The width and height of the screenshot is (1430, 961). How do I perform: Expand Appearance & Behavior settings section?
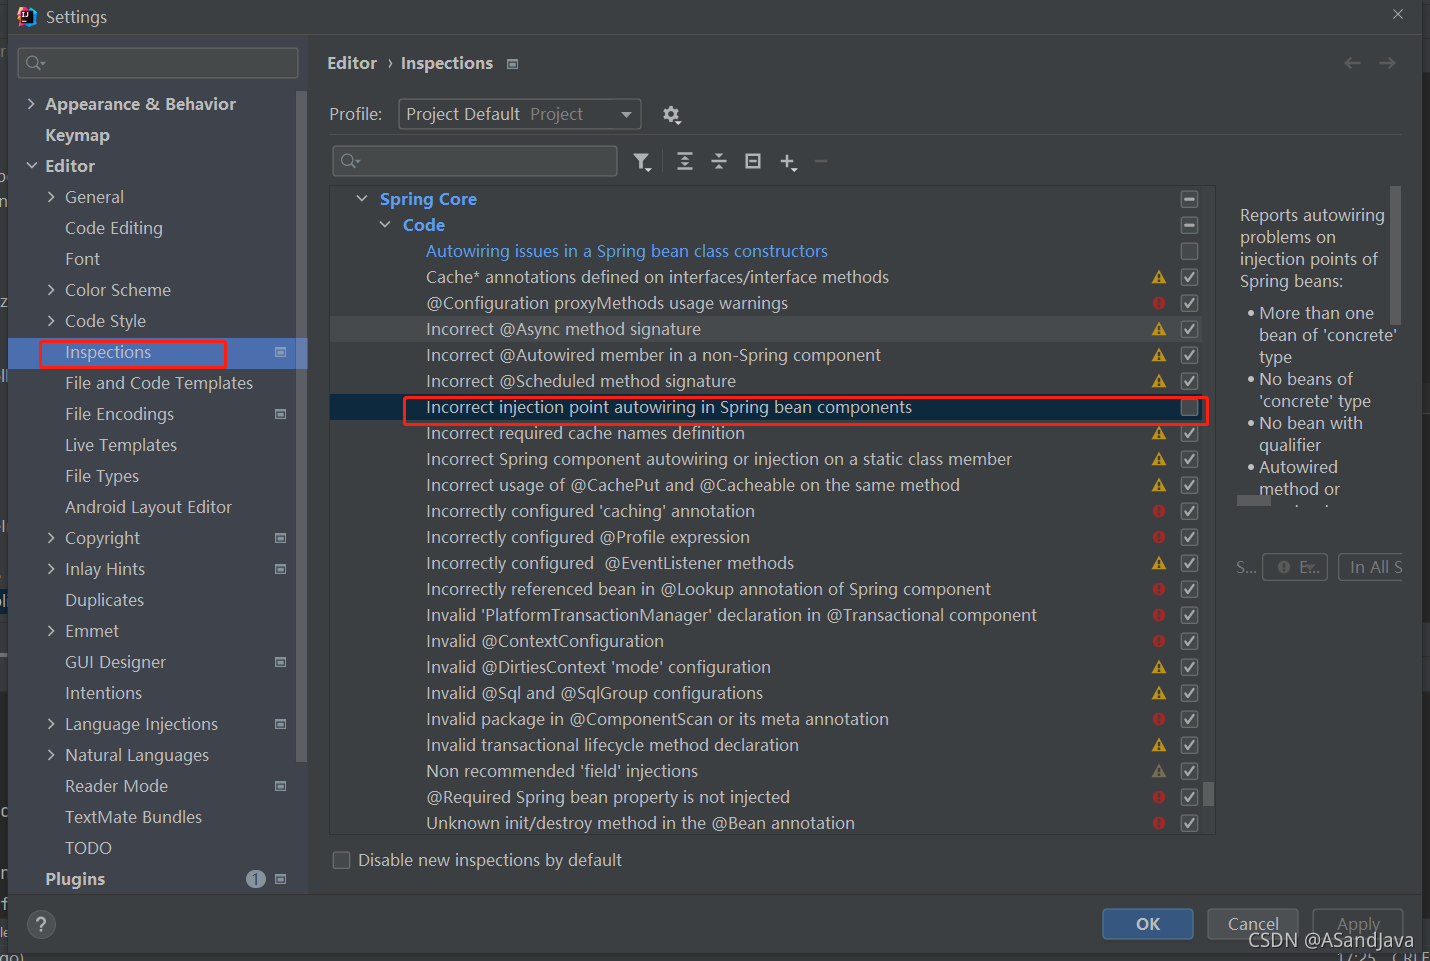(x=31, y=104)
